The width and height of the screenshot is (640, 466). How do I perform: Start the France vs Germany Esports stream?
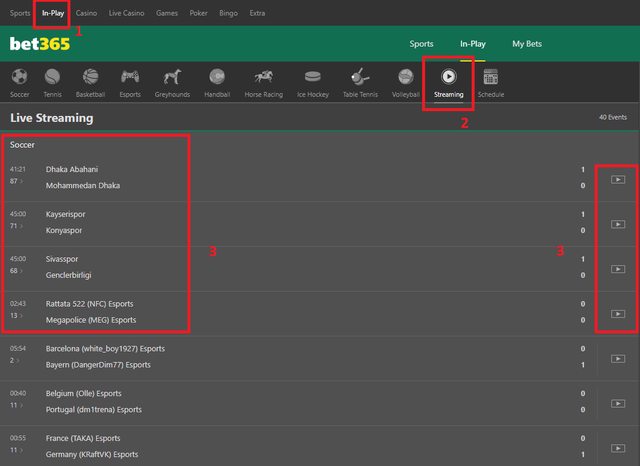click(618, 448)
